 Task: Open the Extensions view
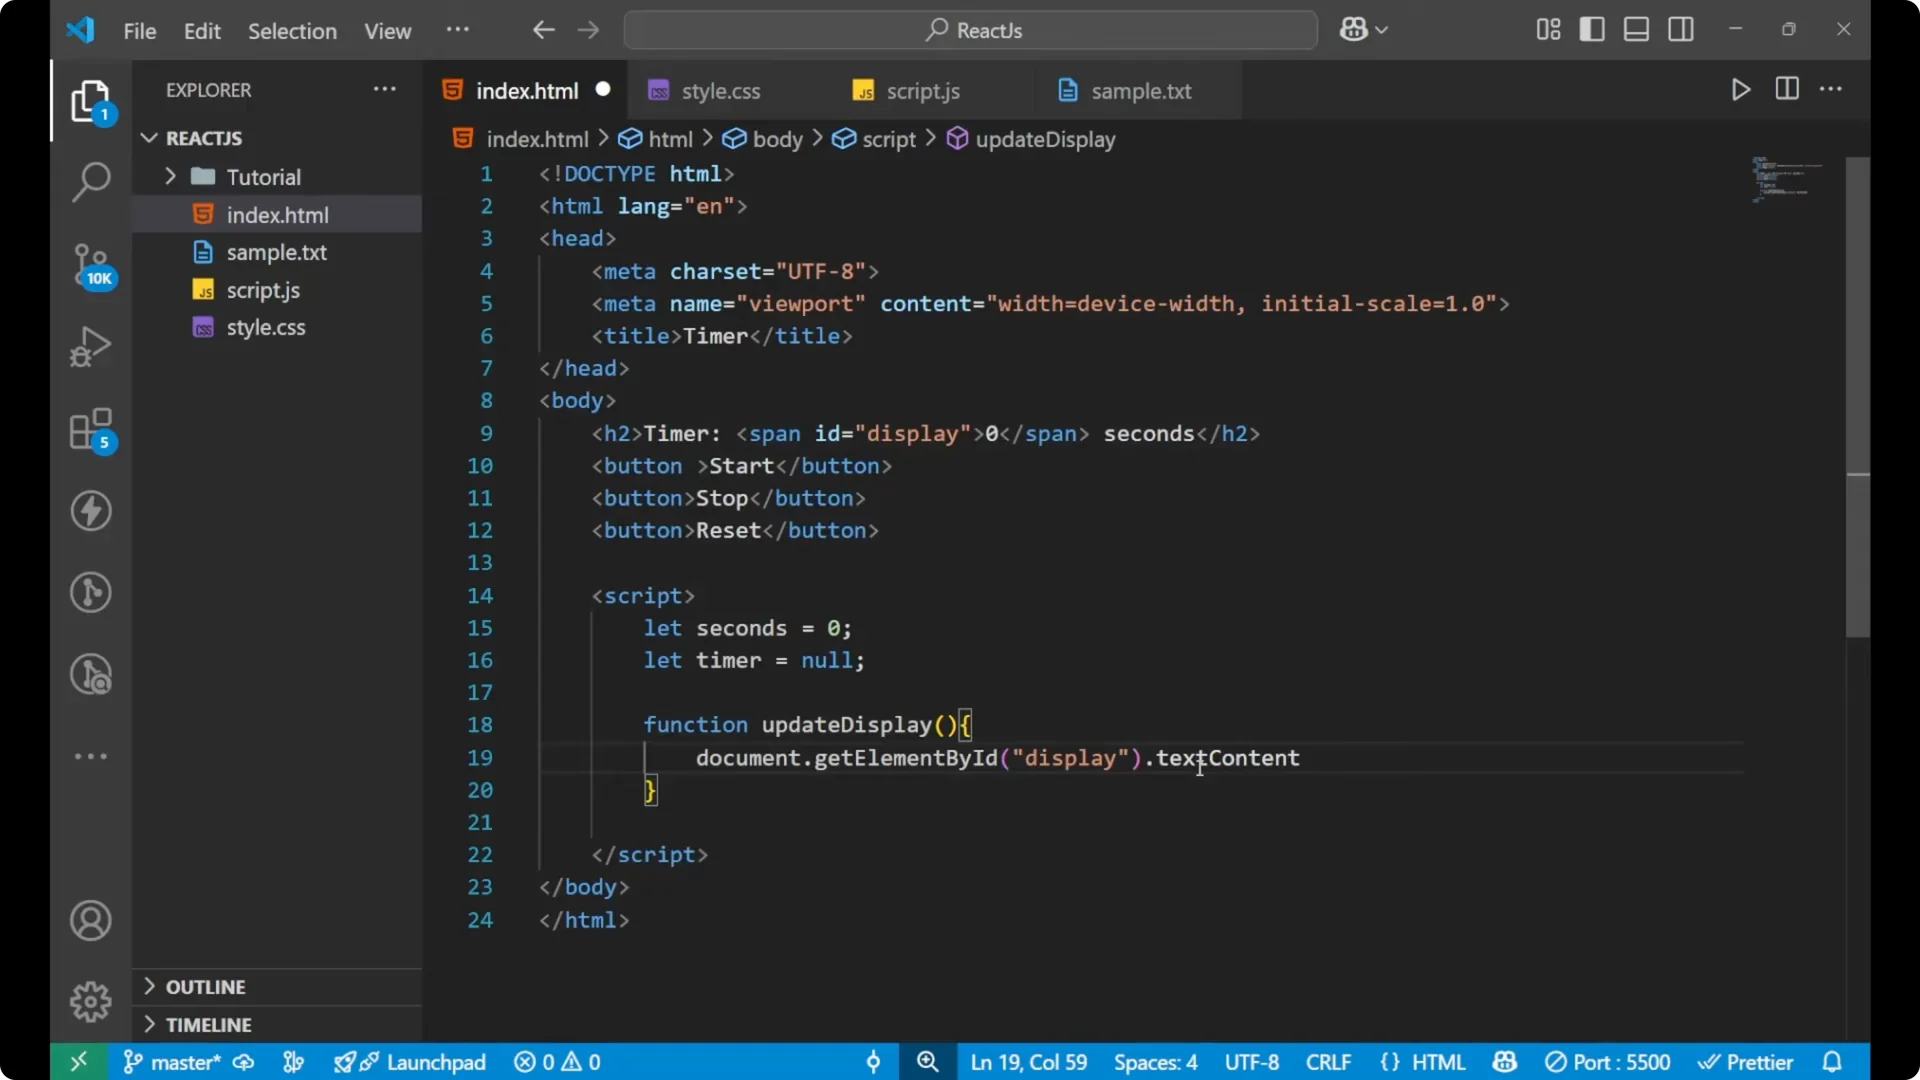point(91,430)
